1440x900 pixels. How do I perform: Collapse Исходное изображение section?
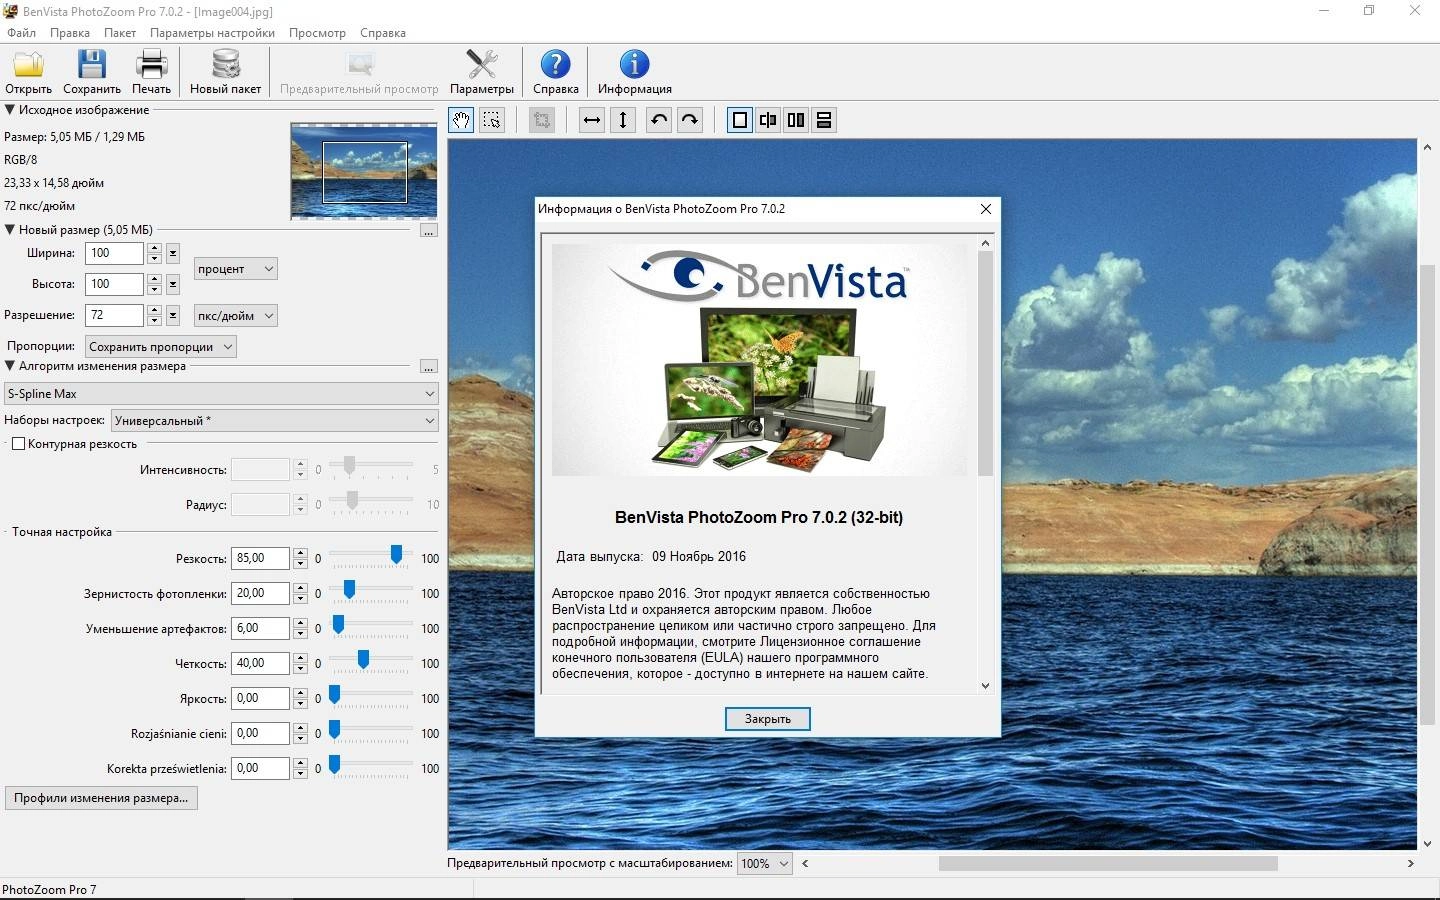coord(10,110)
